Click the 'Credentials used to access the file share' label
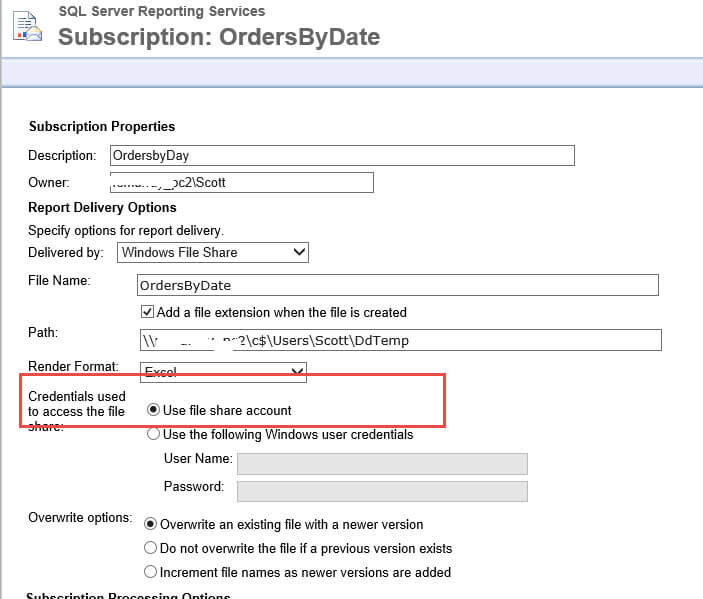Screen dimensions: 703x599 coord(77,411)
